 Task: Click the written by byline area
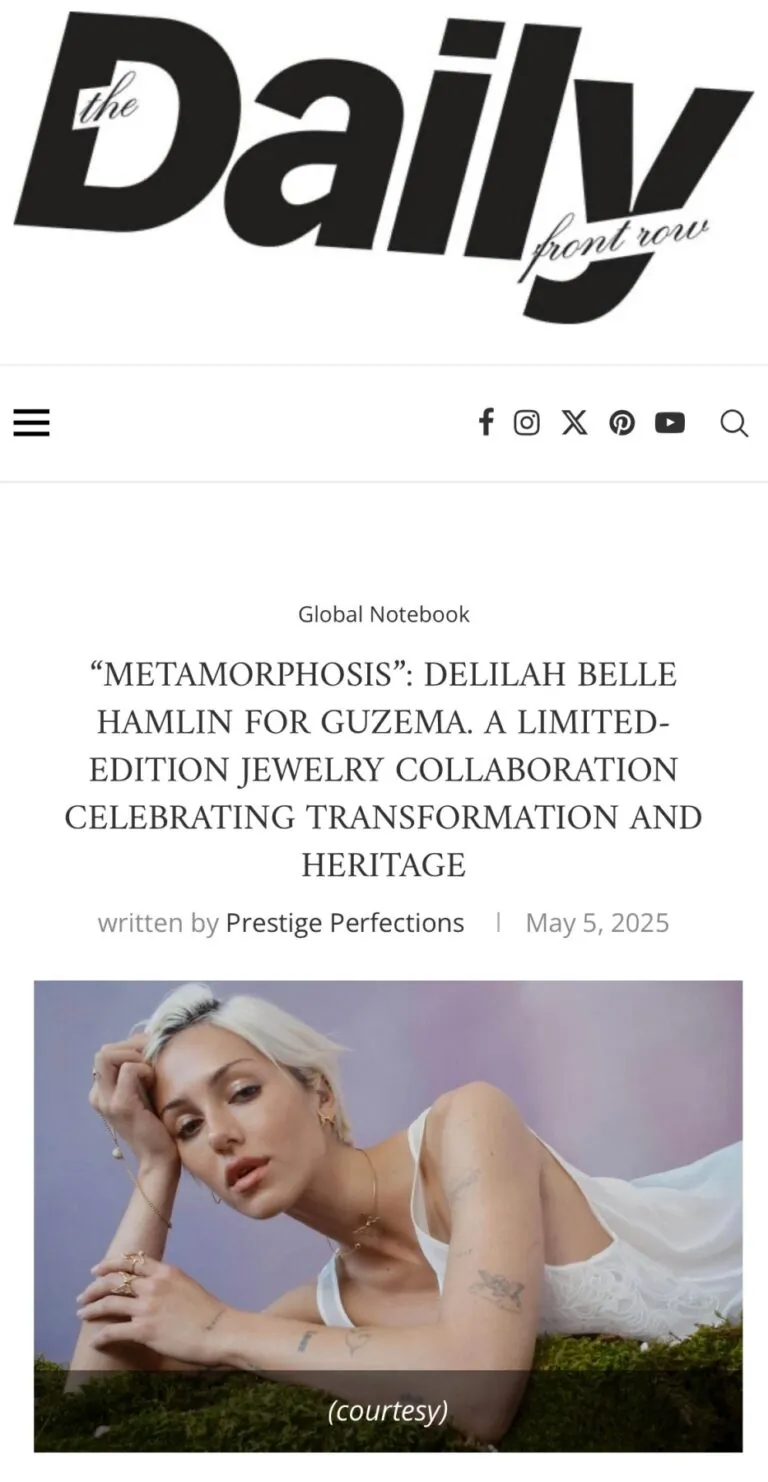pos(155,922)
